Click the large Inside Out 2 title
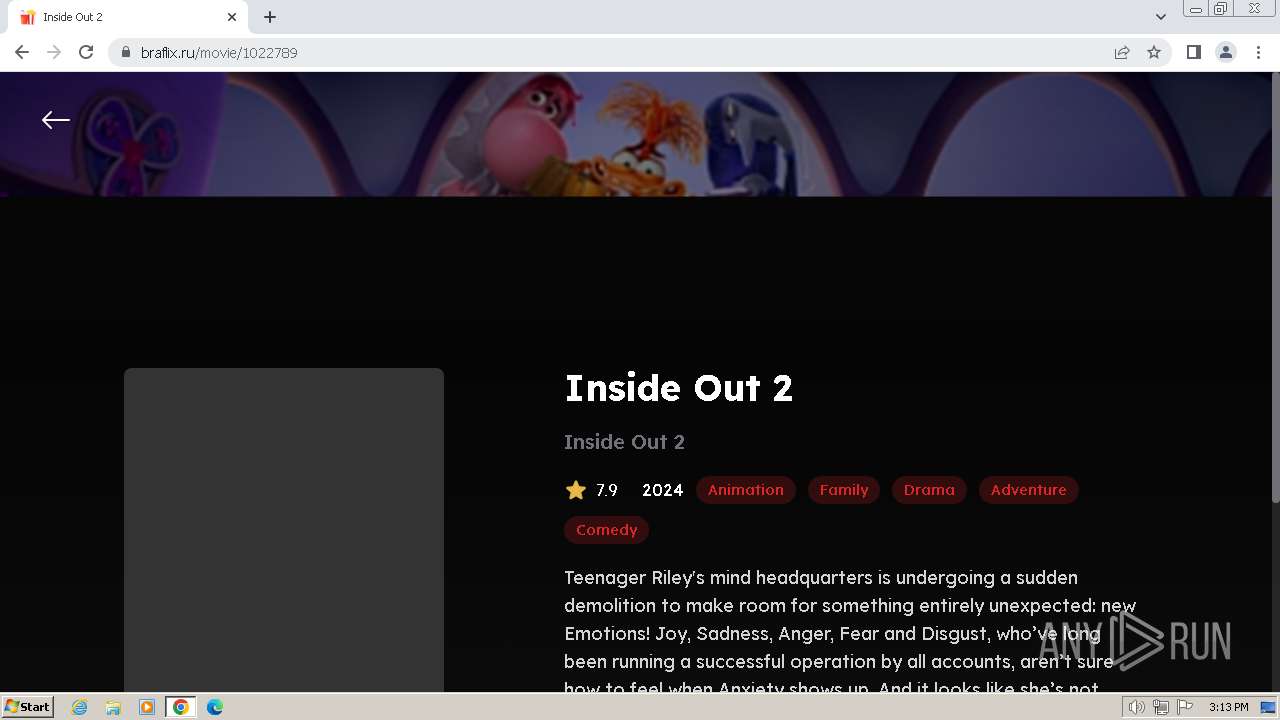The height and width of the screenshot is (720, 1280). coord(679,388)
